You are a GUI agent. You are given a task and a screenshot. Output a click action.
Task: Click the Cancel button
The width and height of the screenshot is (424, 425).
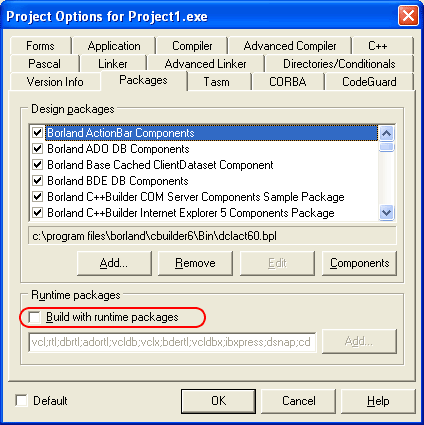click(x=298, y=401)
